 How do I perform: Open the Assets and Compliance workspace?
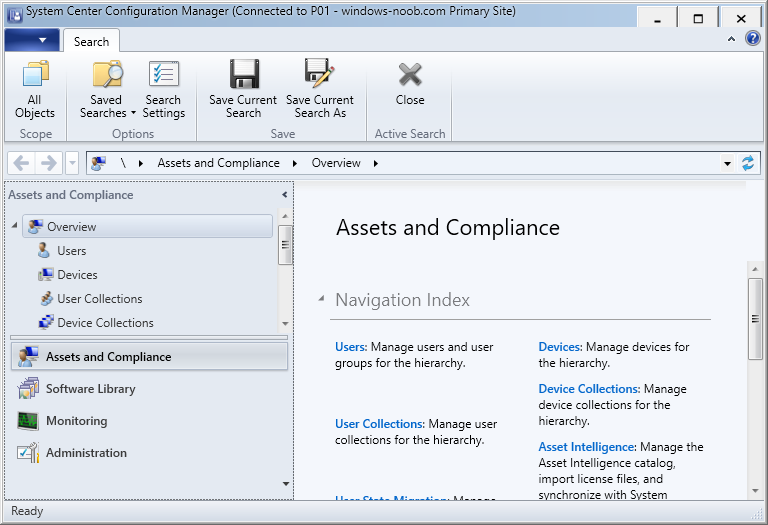tap(149, 357)
